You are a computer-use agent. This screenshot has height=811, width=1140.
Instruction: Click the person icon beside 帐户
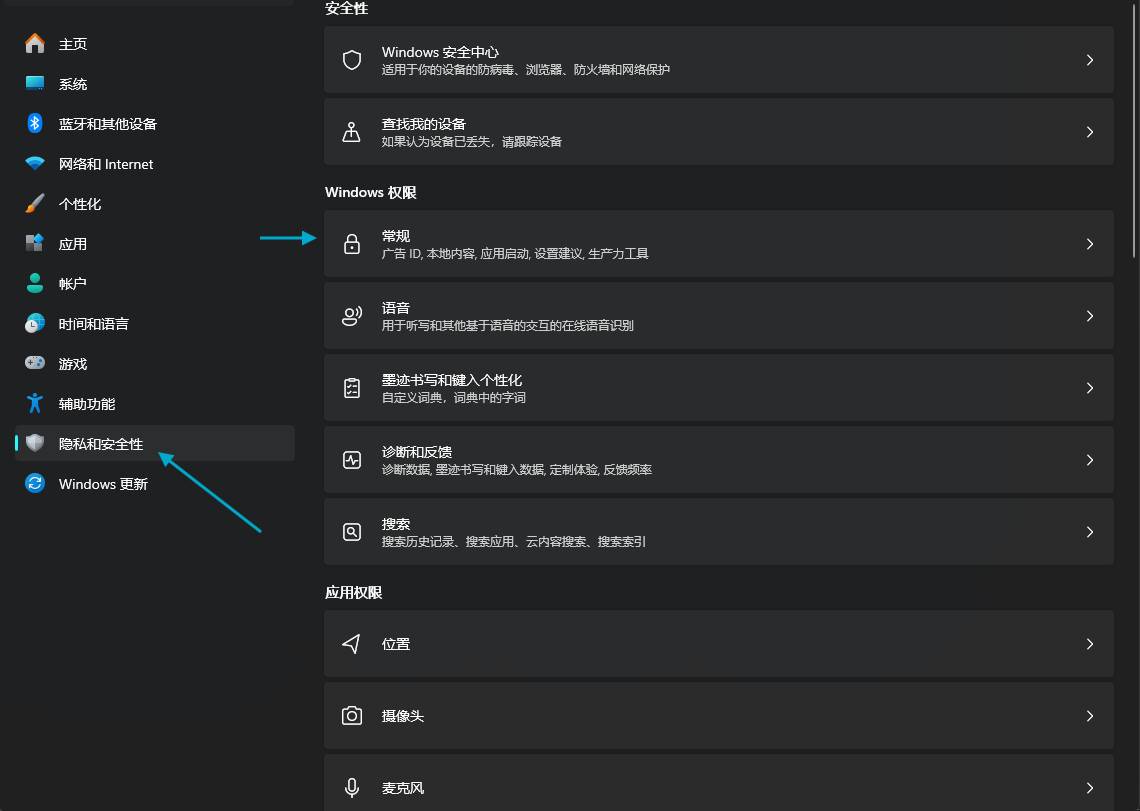pos(35,284)
